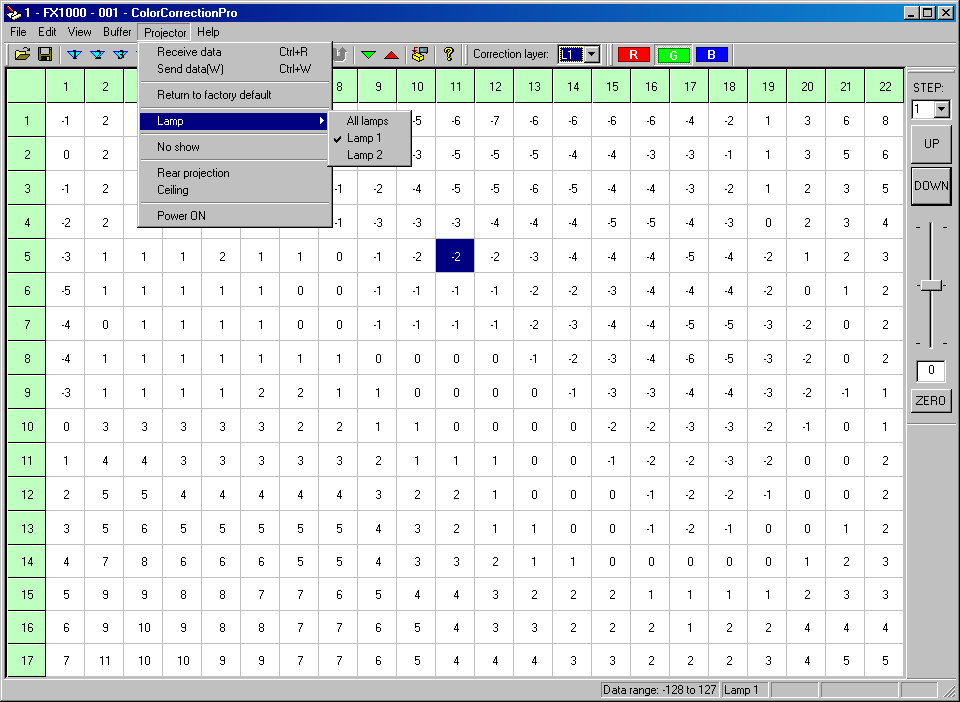This screenshot has height=702, width=960.
Task: Open the Buffer menu
Action: [x=117, y=32]
